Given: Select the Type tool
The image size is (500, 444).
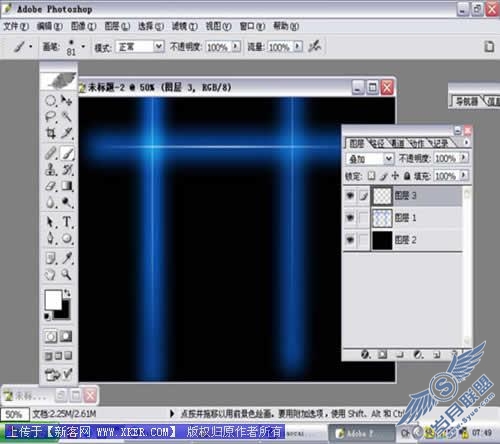Looking at the screenshot, I should (67, 222).
